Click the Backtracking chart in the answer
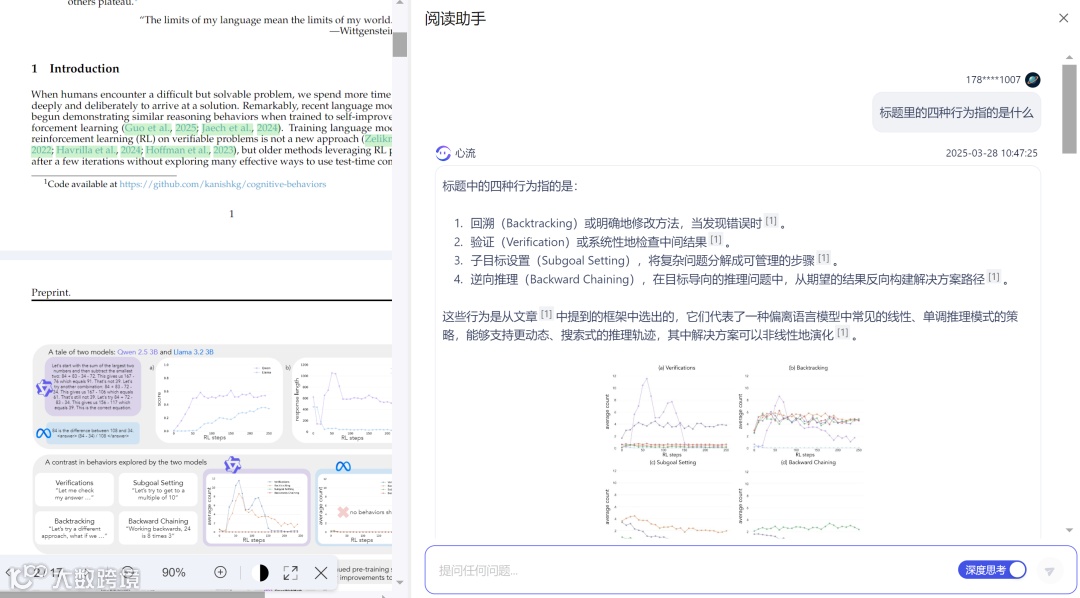1080x598 pixels. coord(804,410)
